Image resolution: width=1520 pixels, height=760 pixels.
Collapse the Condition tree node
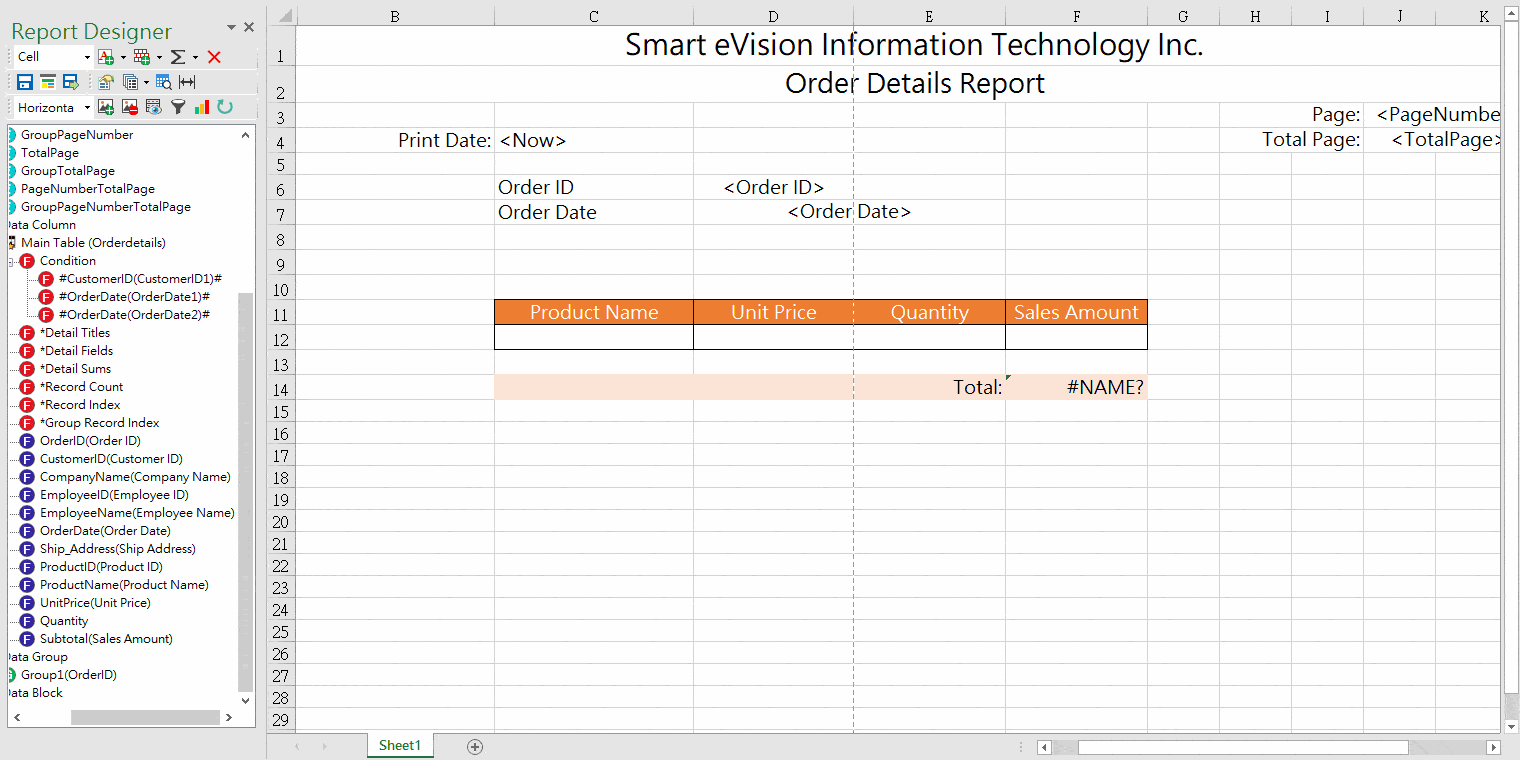coord(11,261)
